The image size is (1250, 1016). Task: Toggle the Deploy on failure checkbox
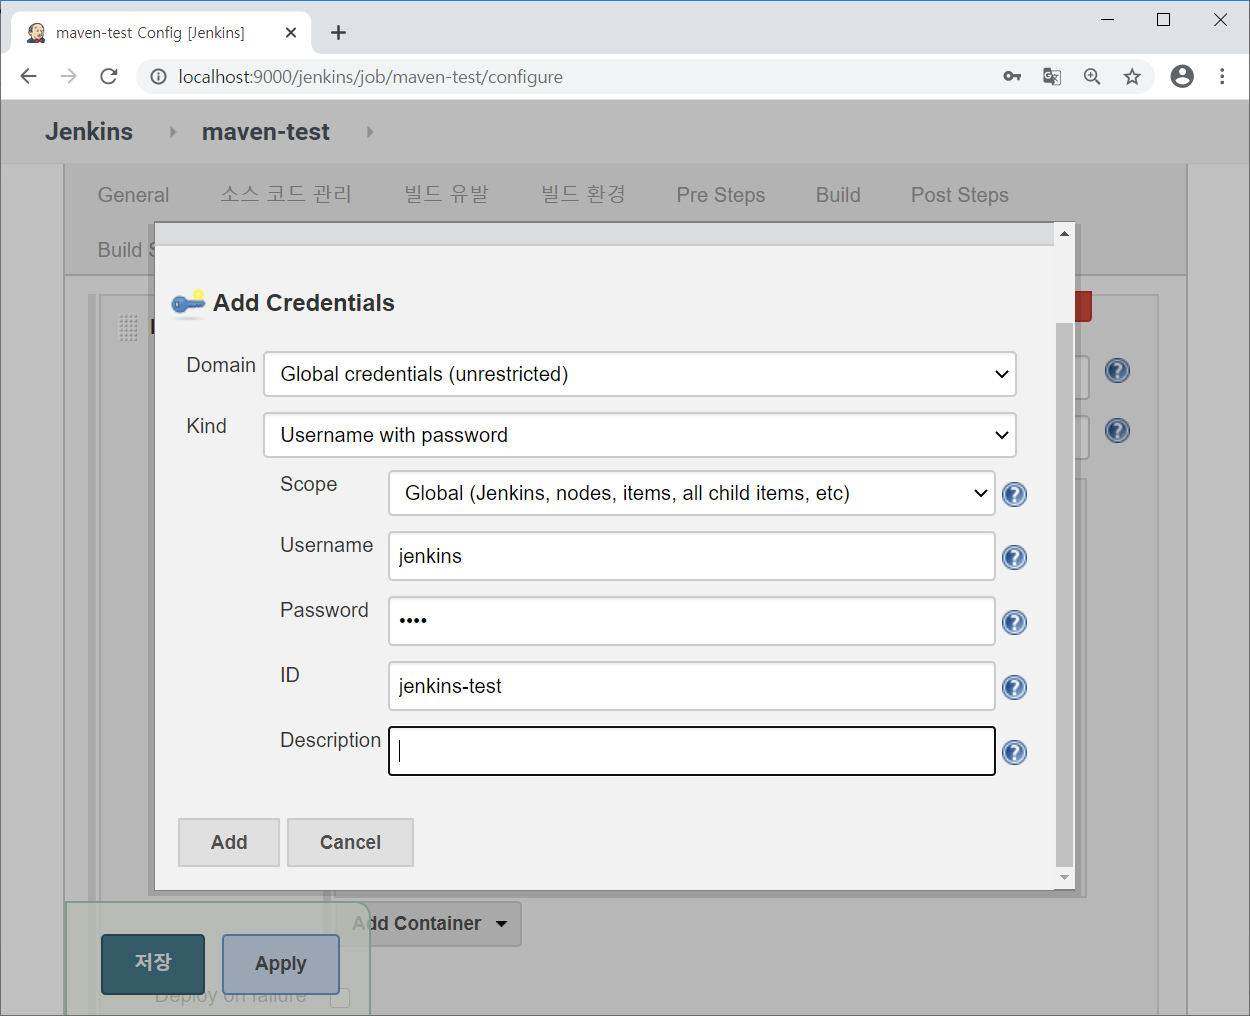tap(340, 997)
